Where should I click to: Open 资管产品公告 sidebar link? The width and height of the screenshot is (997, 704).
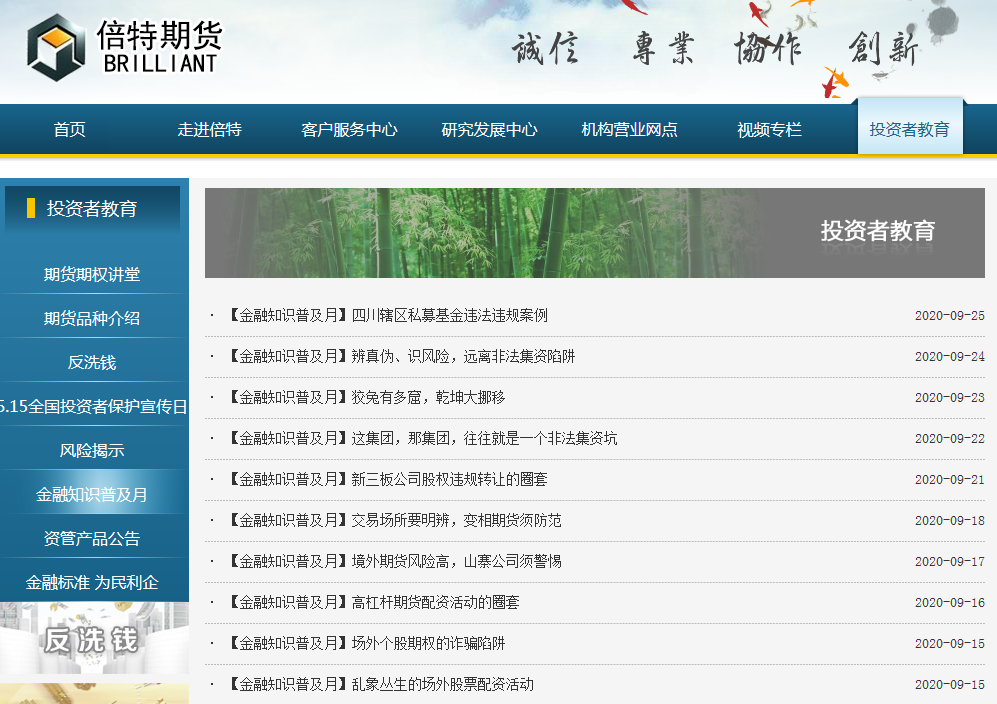point(92,539)
